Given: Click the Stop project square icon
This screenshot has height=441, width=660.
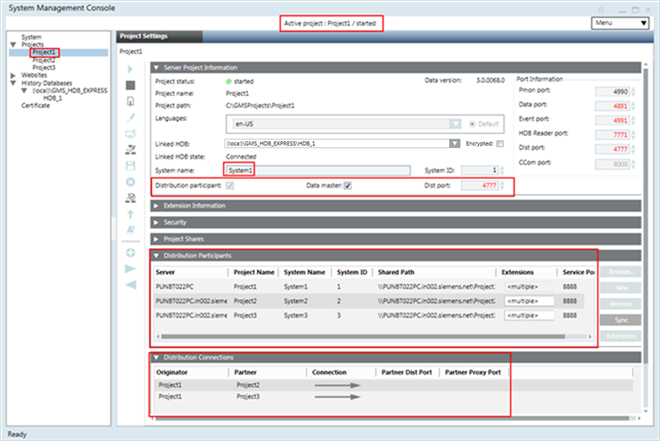Looking at the screenshot, I should click(130, 86).
